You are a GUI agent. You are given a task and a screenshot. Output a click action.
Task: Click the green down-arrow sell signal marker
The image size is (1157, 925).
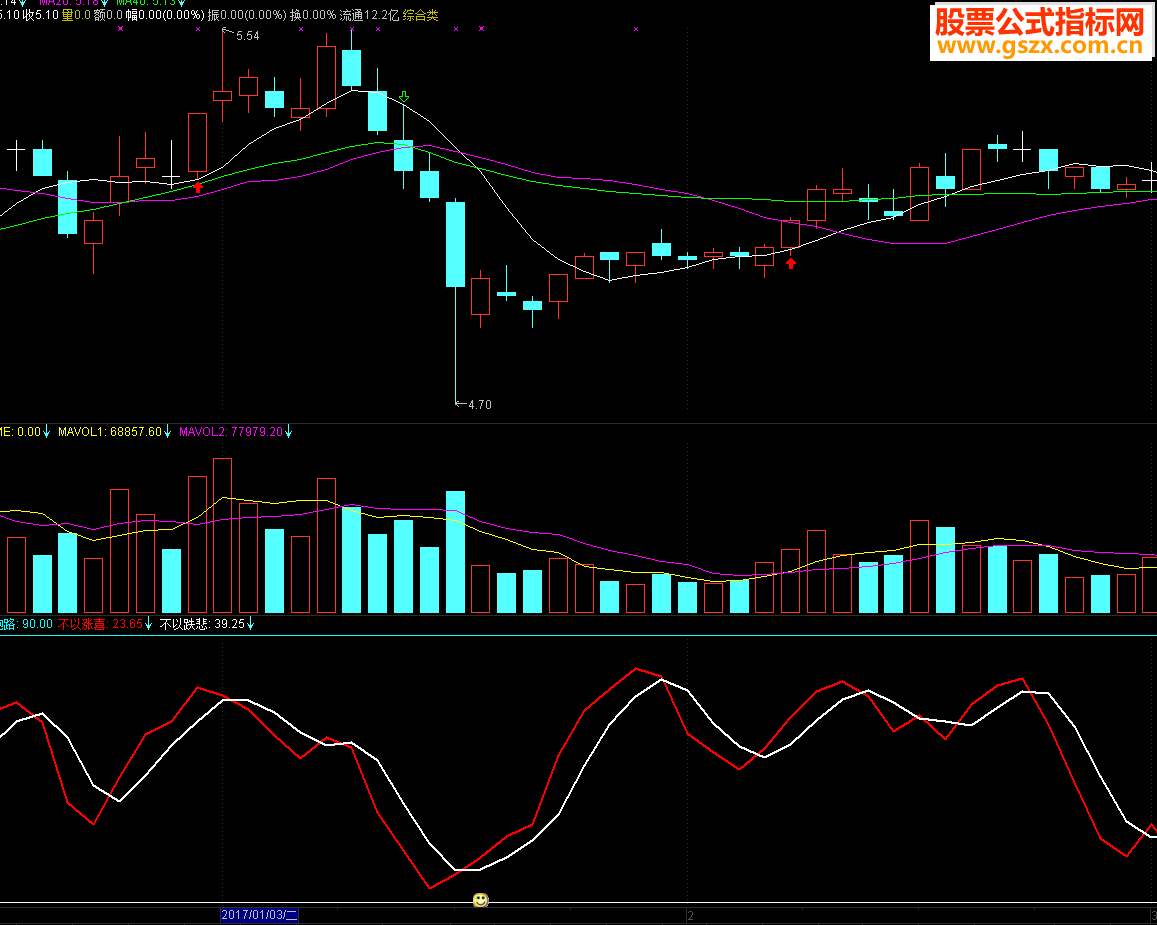click(x=404, y=97)
